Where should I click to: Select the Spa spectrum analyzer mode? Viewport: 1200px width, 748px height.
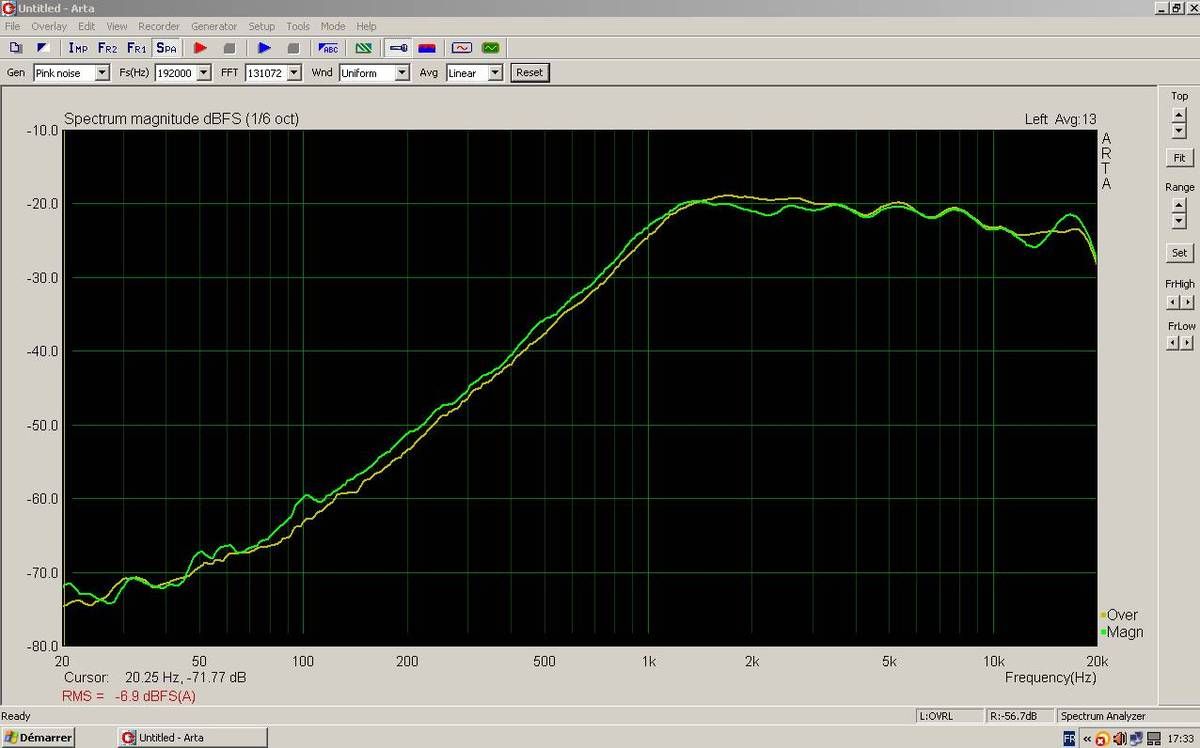(x=166, y=47)
